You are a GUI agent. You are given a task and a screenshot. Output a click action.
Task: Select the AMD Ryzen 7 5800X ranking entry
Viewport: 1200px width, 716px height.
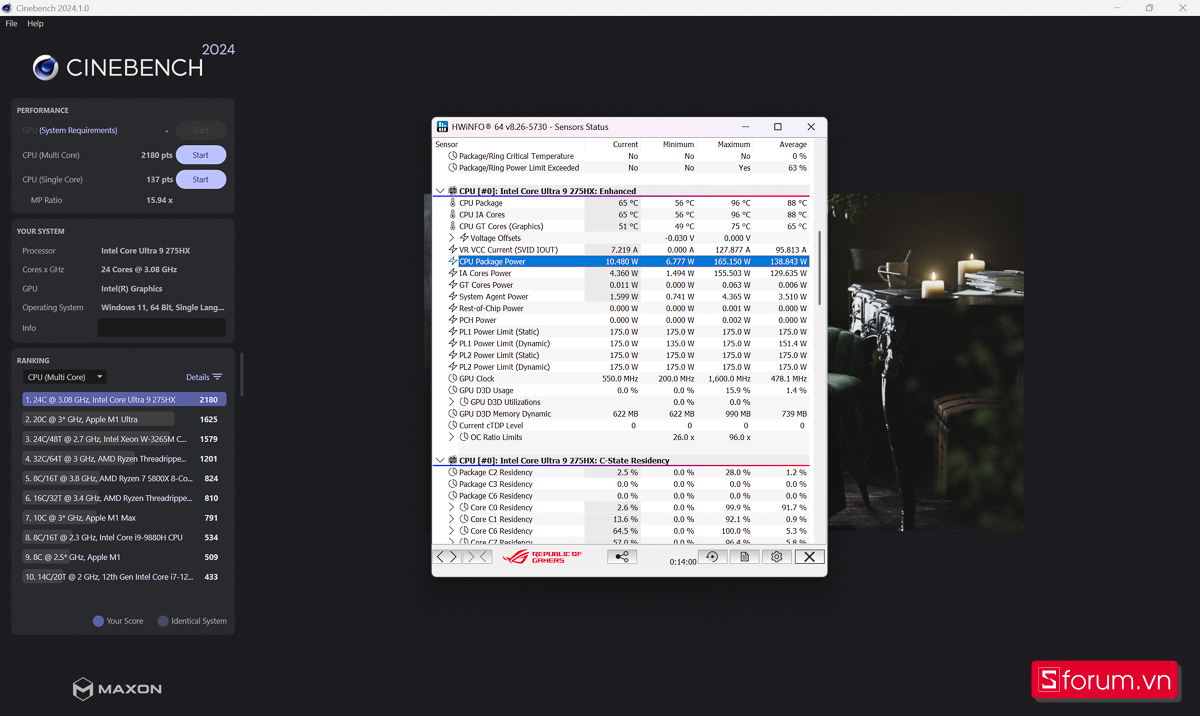(x=124, y=478)
